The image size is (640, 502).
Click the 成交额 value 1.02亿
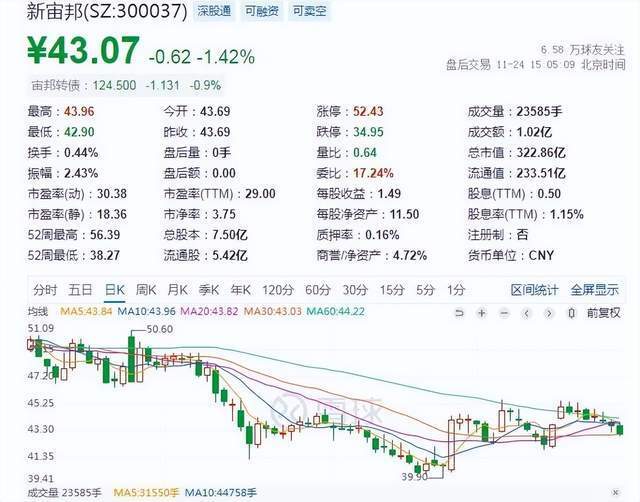(x=534, y=132)
